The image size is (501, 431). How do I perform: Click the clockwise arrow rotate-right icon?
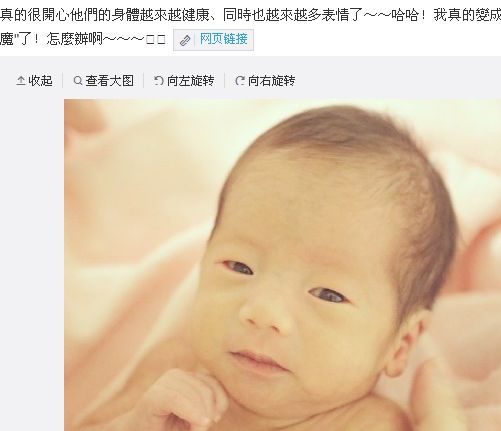point(240,81)
